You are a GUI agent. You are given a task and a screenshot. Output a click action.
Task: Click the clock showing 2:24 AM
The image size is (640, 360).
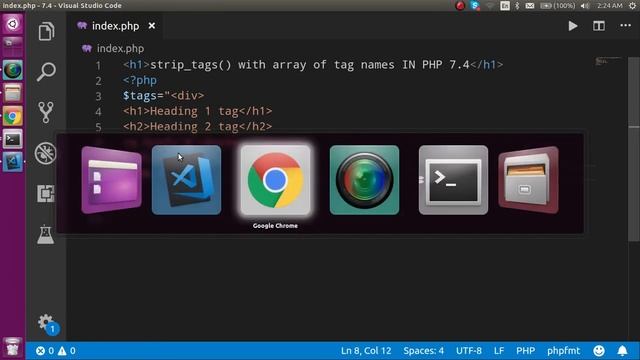609,6
